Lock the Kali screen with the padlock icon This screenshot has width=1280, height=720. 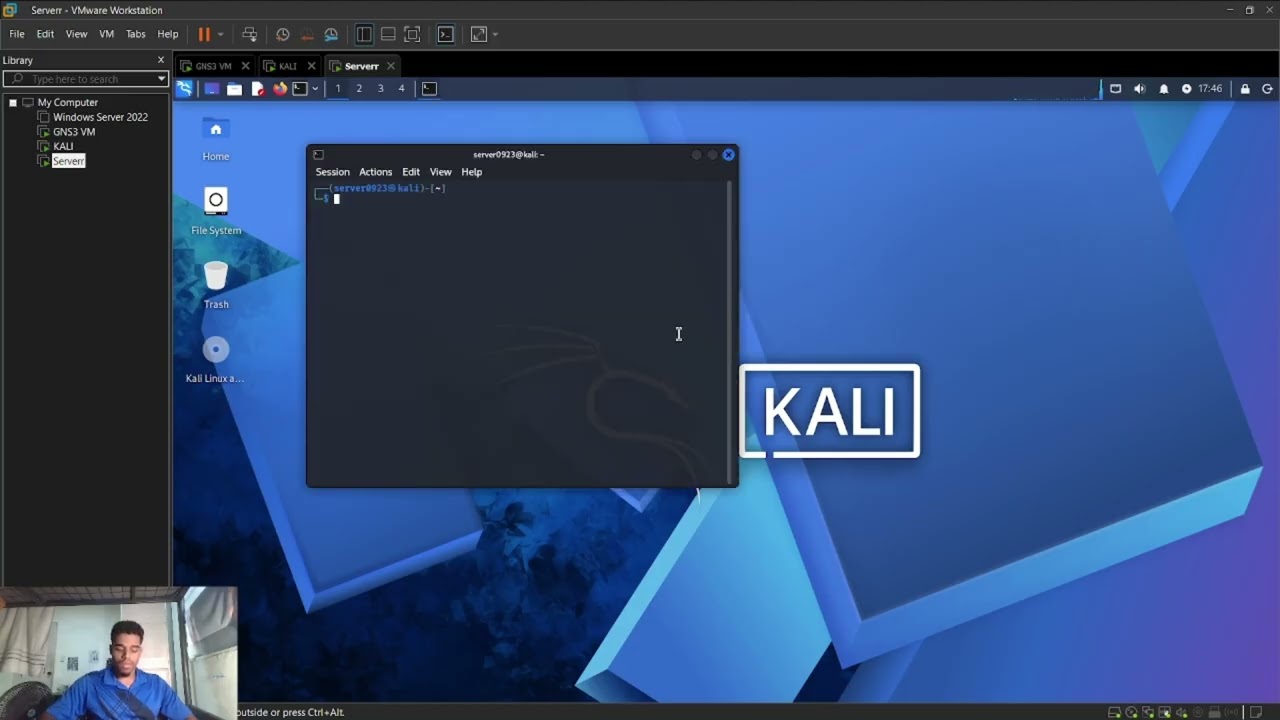pos(1245,89)
